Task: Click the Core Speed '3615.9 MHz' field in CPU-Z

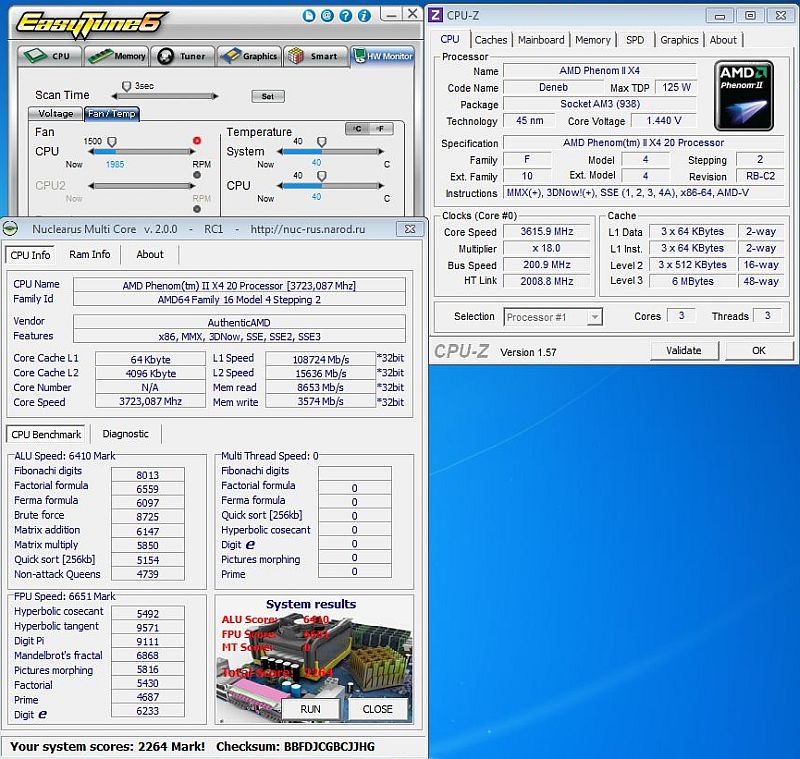Action: [x=546, y=232]
